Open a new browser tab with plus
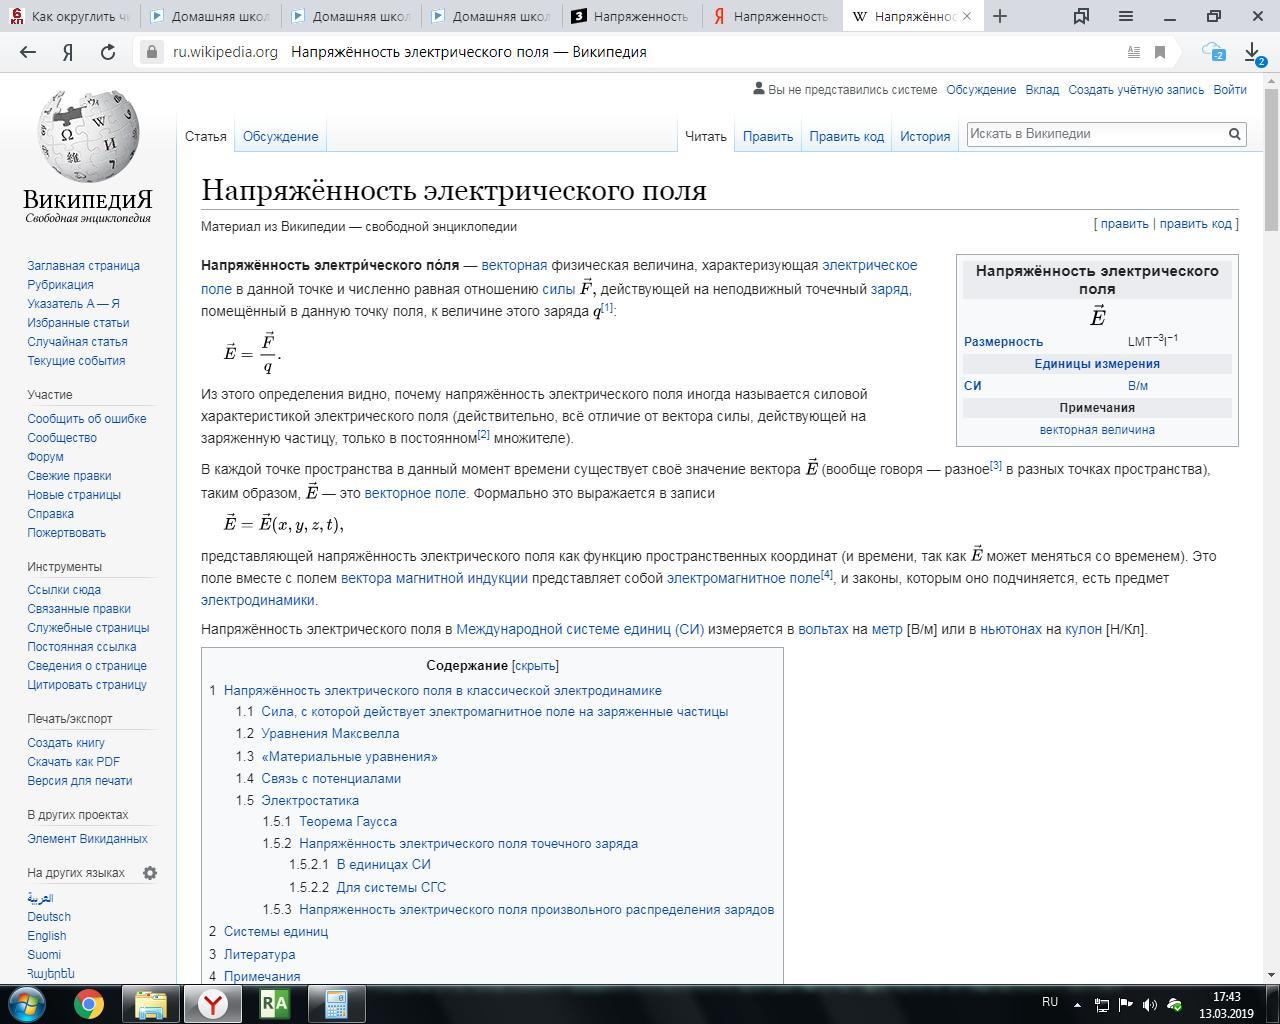The image size is (1280, 1024). (999, 16)
